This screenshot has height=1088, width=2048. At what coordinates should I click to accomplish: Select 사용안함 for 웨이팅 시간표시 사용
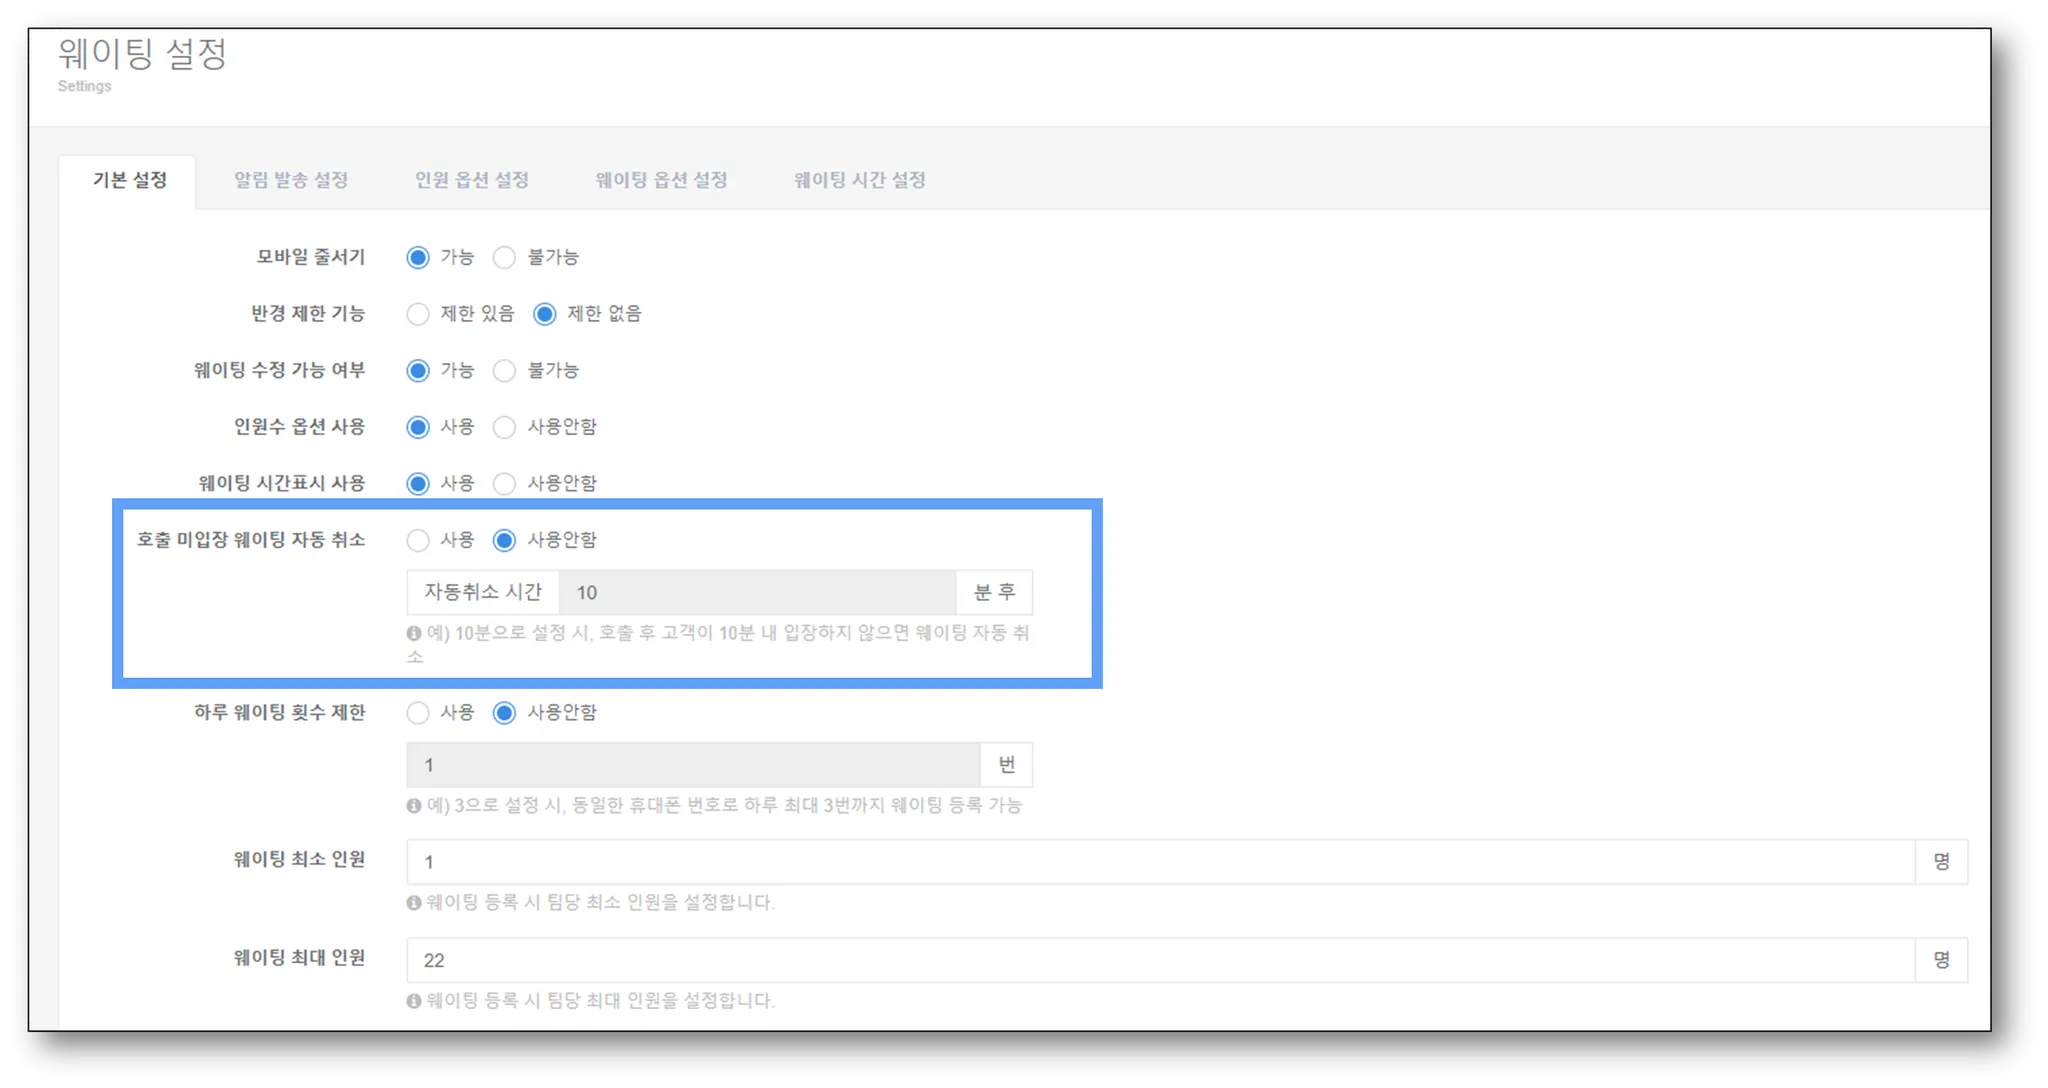click(505, 484)
